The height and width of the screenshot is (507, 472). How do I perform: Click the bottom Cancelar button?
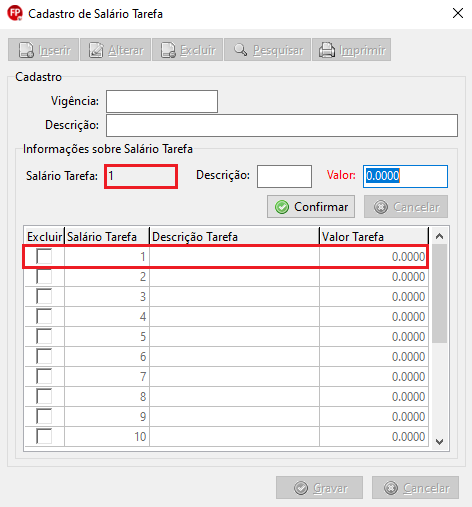point(415,488)
